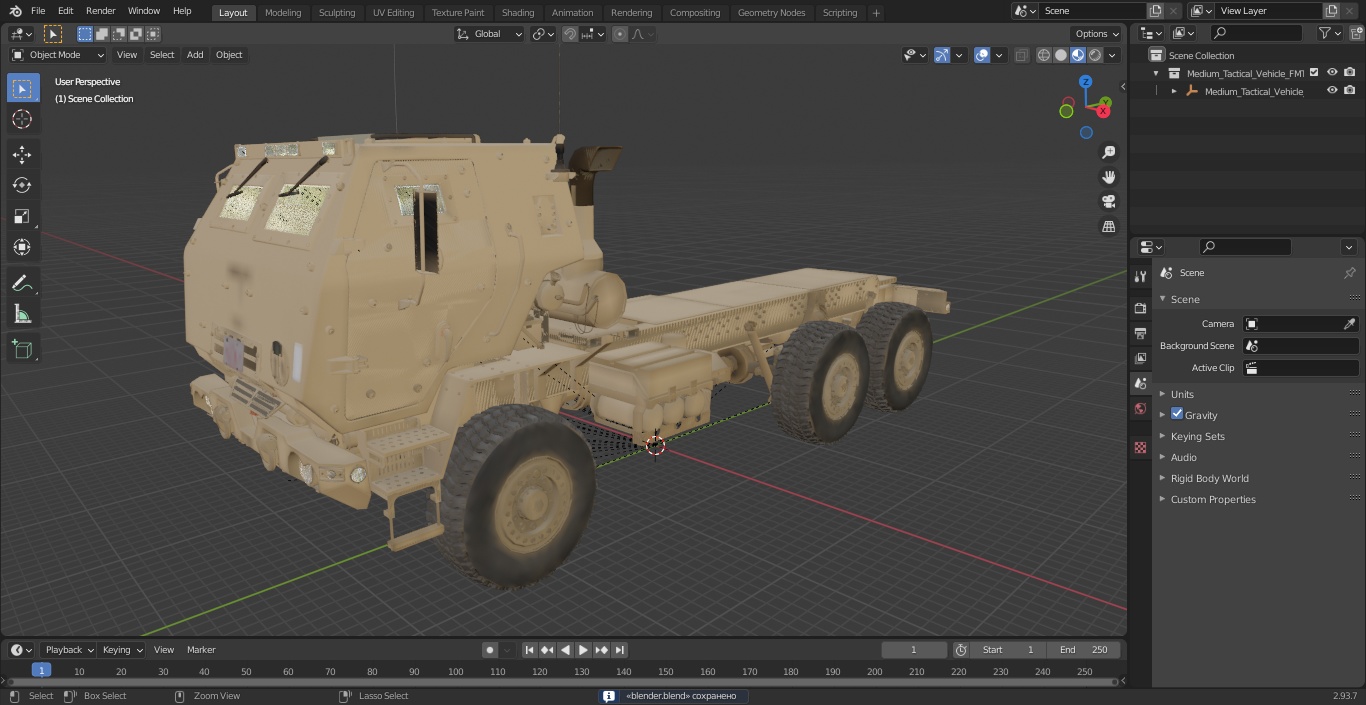Disable Medium_Tactical_Vehicle object in renders
Screen dimensions: 1366x705
(x=1350, y=91)
